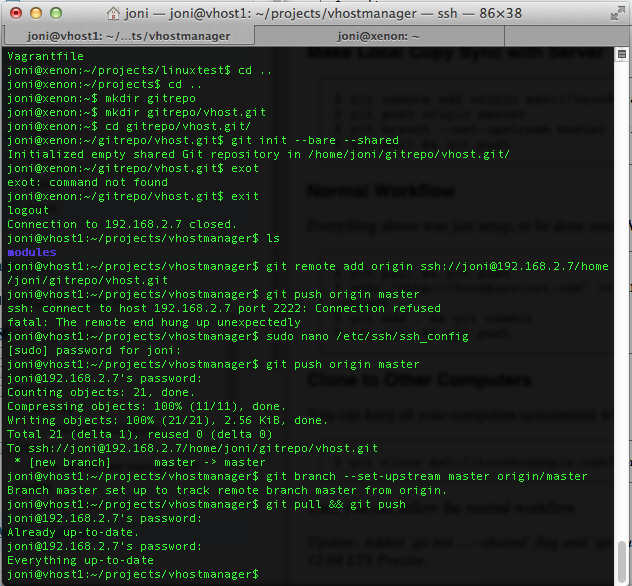Screen dimensions: 632x586
Task: Click the 'Vagrantfile' output line
Action: [46, 56]
